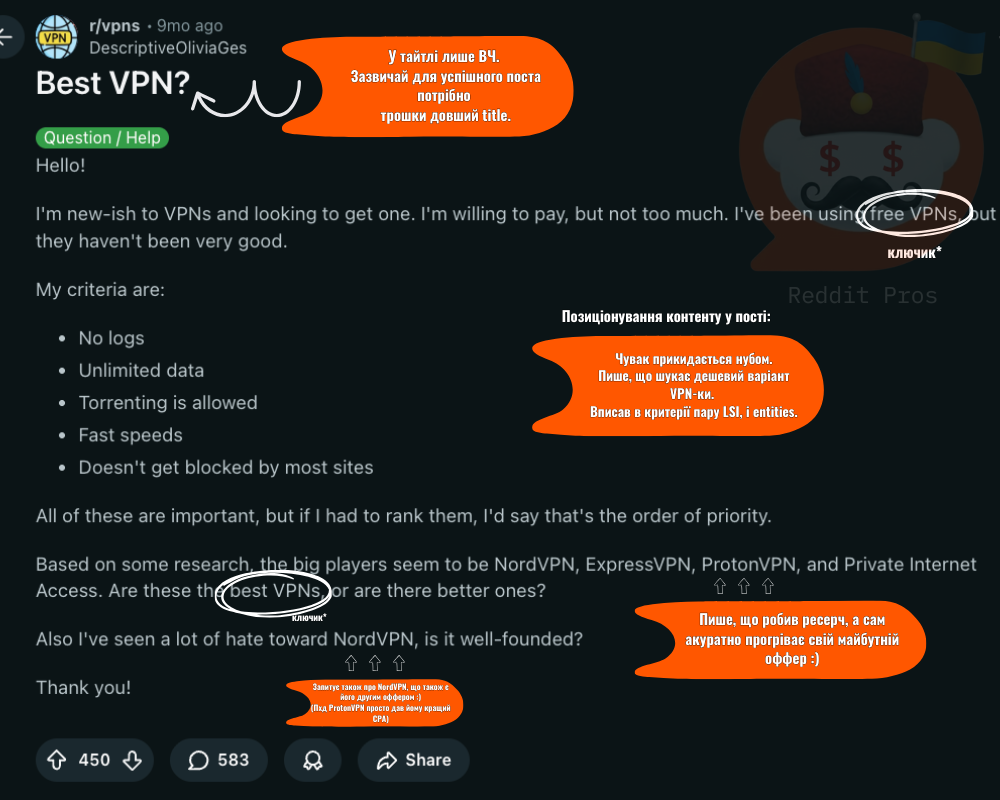Click the circled "best VPNs" keyword
This screenshot has width=1000, height=800.
tap(273, 591)
